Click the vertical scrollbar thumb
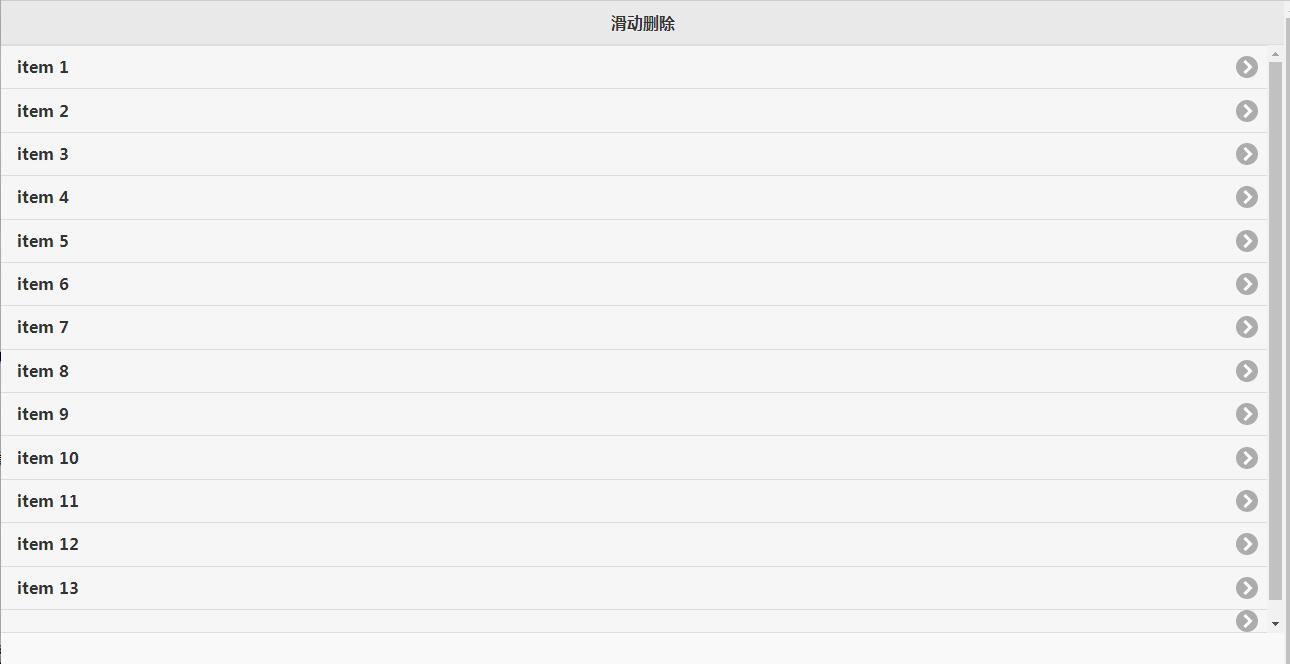 click(x=1275, y=330)
